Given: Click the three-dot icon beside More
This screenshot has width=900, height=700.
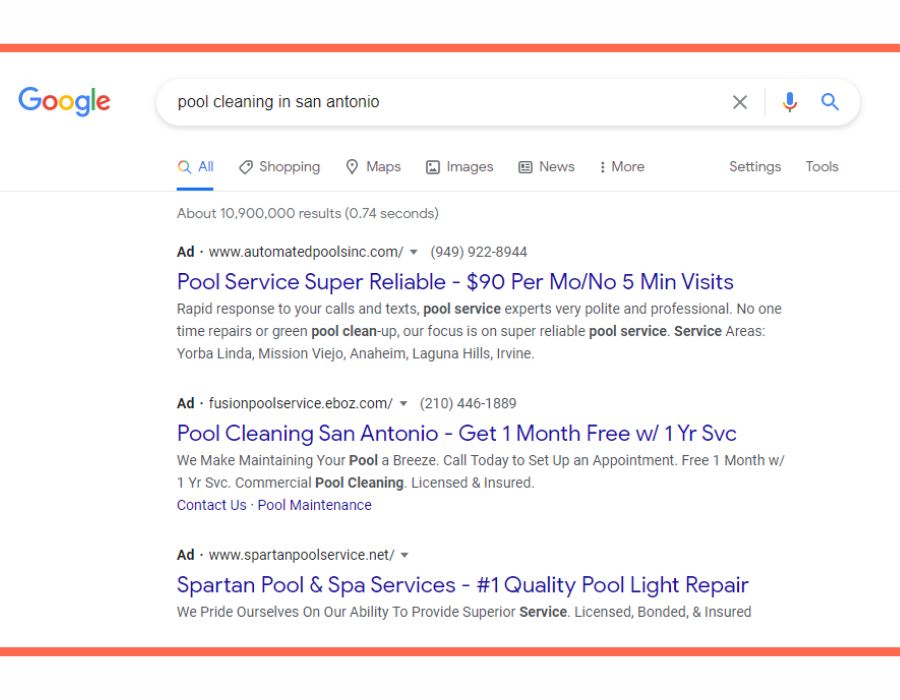Looking at the screenshot, I should (x=602, y=167).
